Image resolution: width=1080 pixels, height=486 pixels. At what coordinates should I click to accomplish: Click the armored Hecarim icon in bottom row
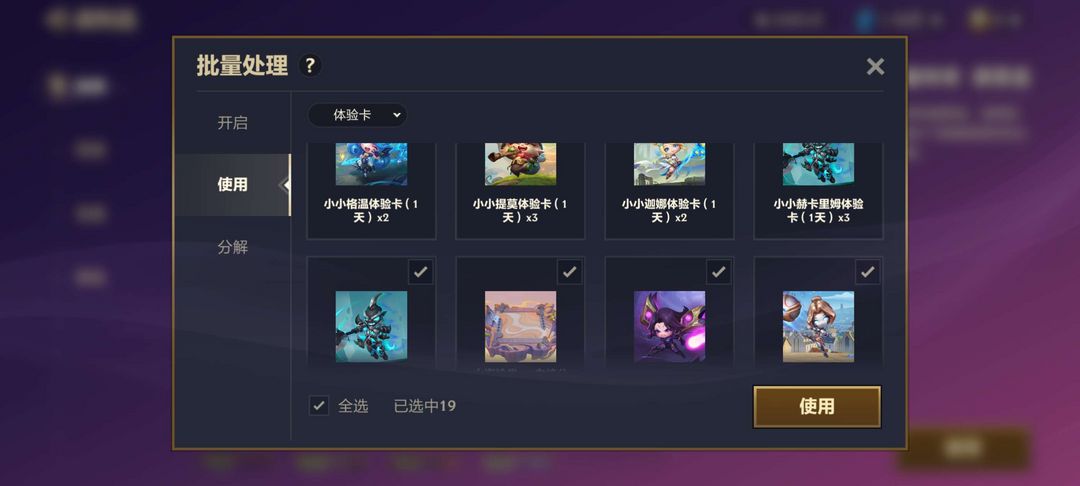click(x=371, y=326)
